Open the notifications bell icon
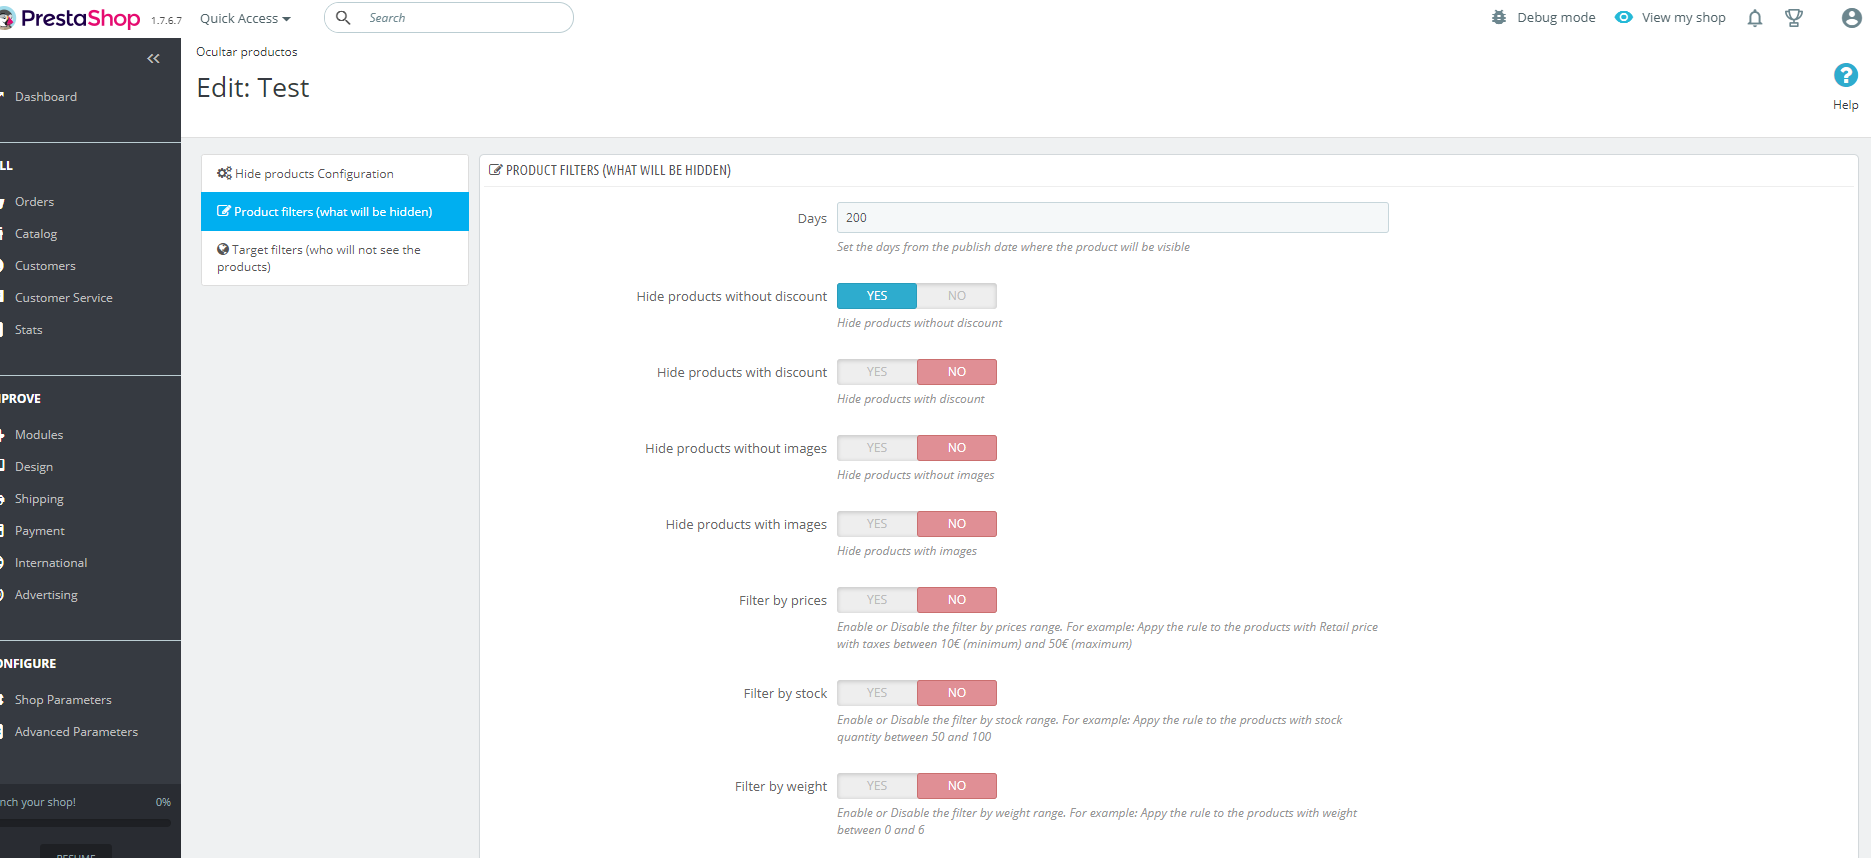Screen dimensions: 1871x858 (x=1754, y=18)
